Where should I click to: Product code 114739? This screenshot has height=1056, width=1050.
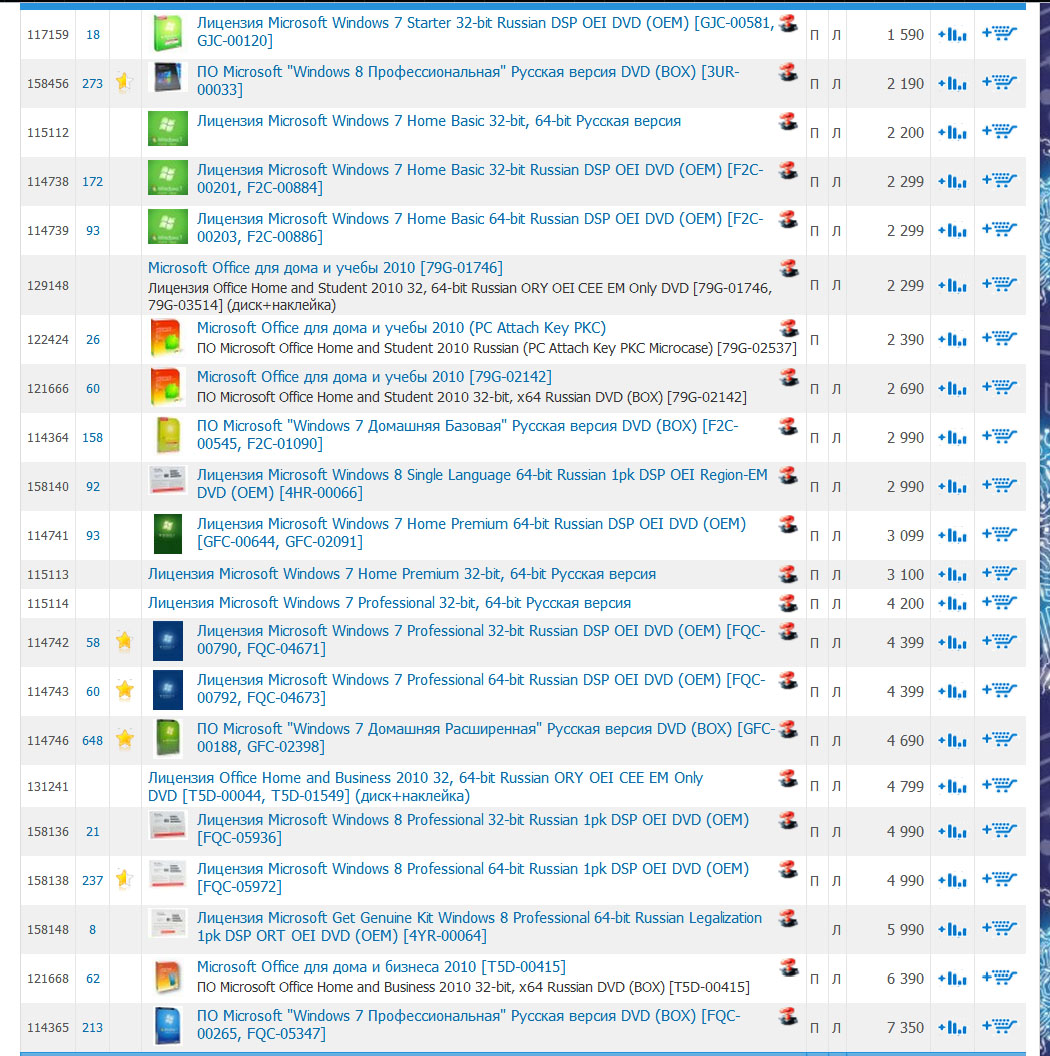click(x=48, y=231)
